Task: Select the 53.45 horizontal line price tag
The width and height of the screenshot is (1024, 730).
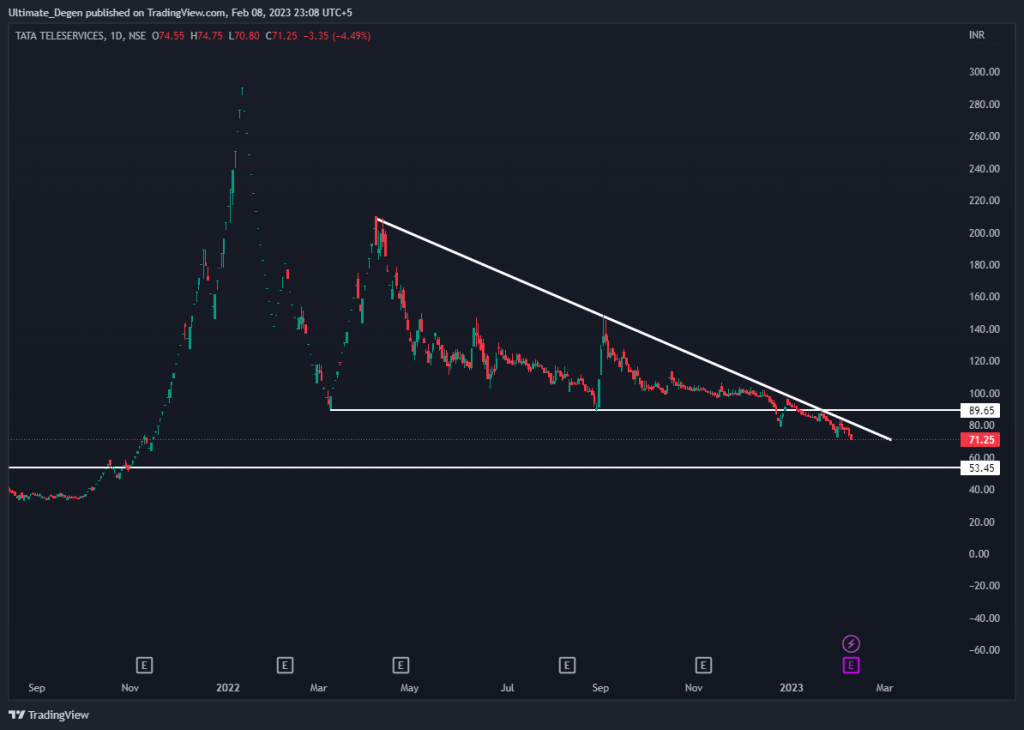Action: [981, 468]
